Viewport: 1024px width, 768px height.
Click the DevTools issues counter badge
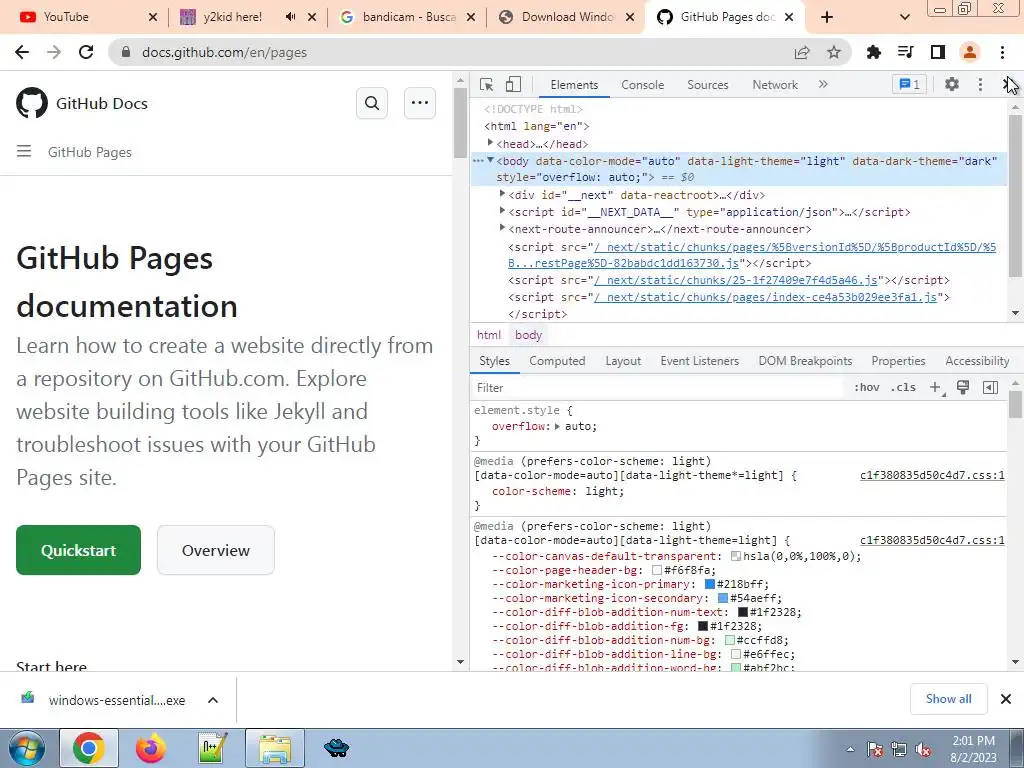tap(910, 84)
